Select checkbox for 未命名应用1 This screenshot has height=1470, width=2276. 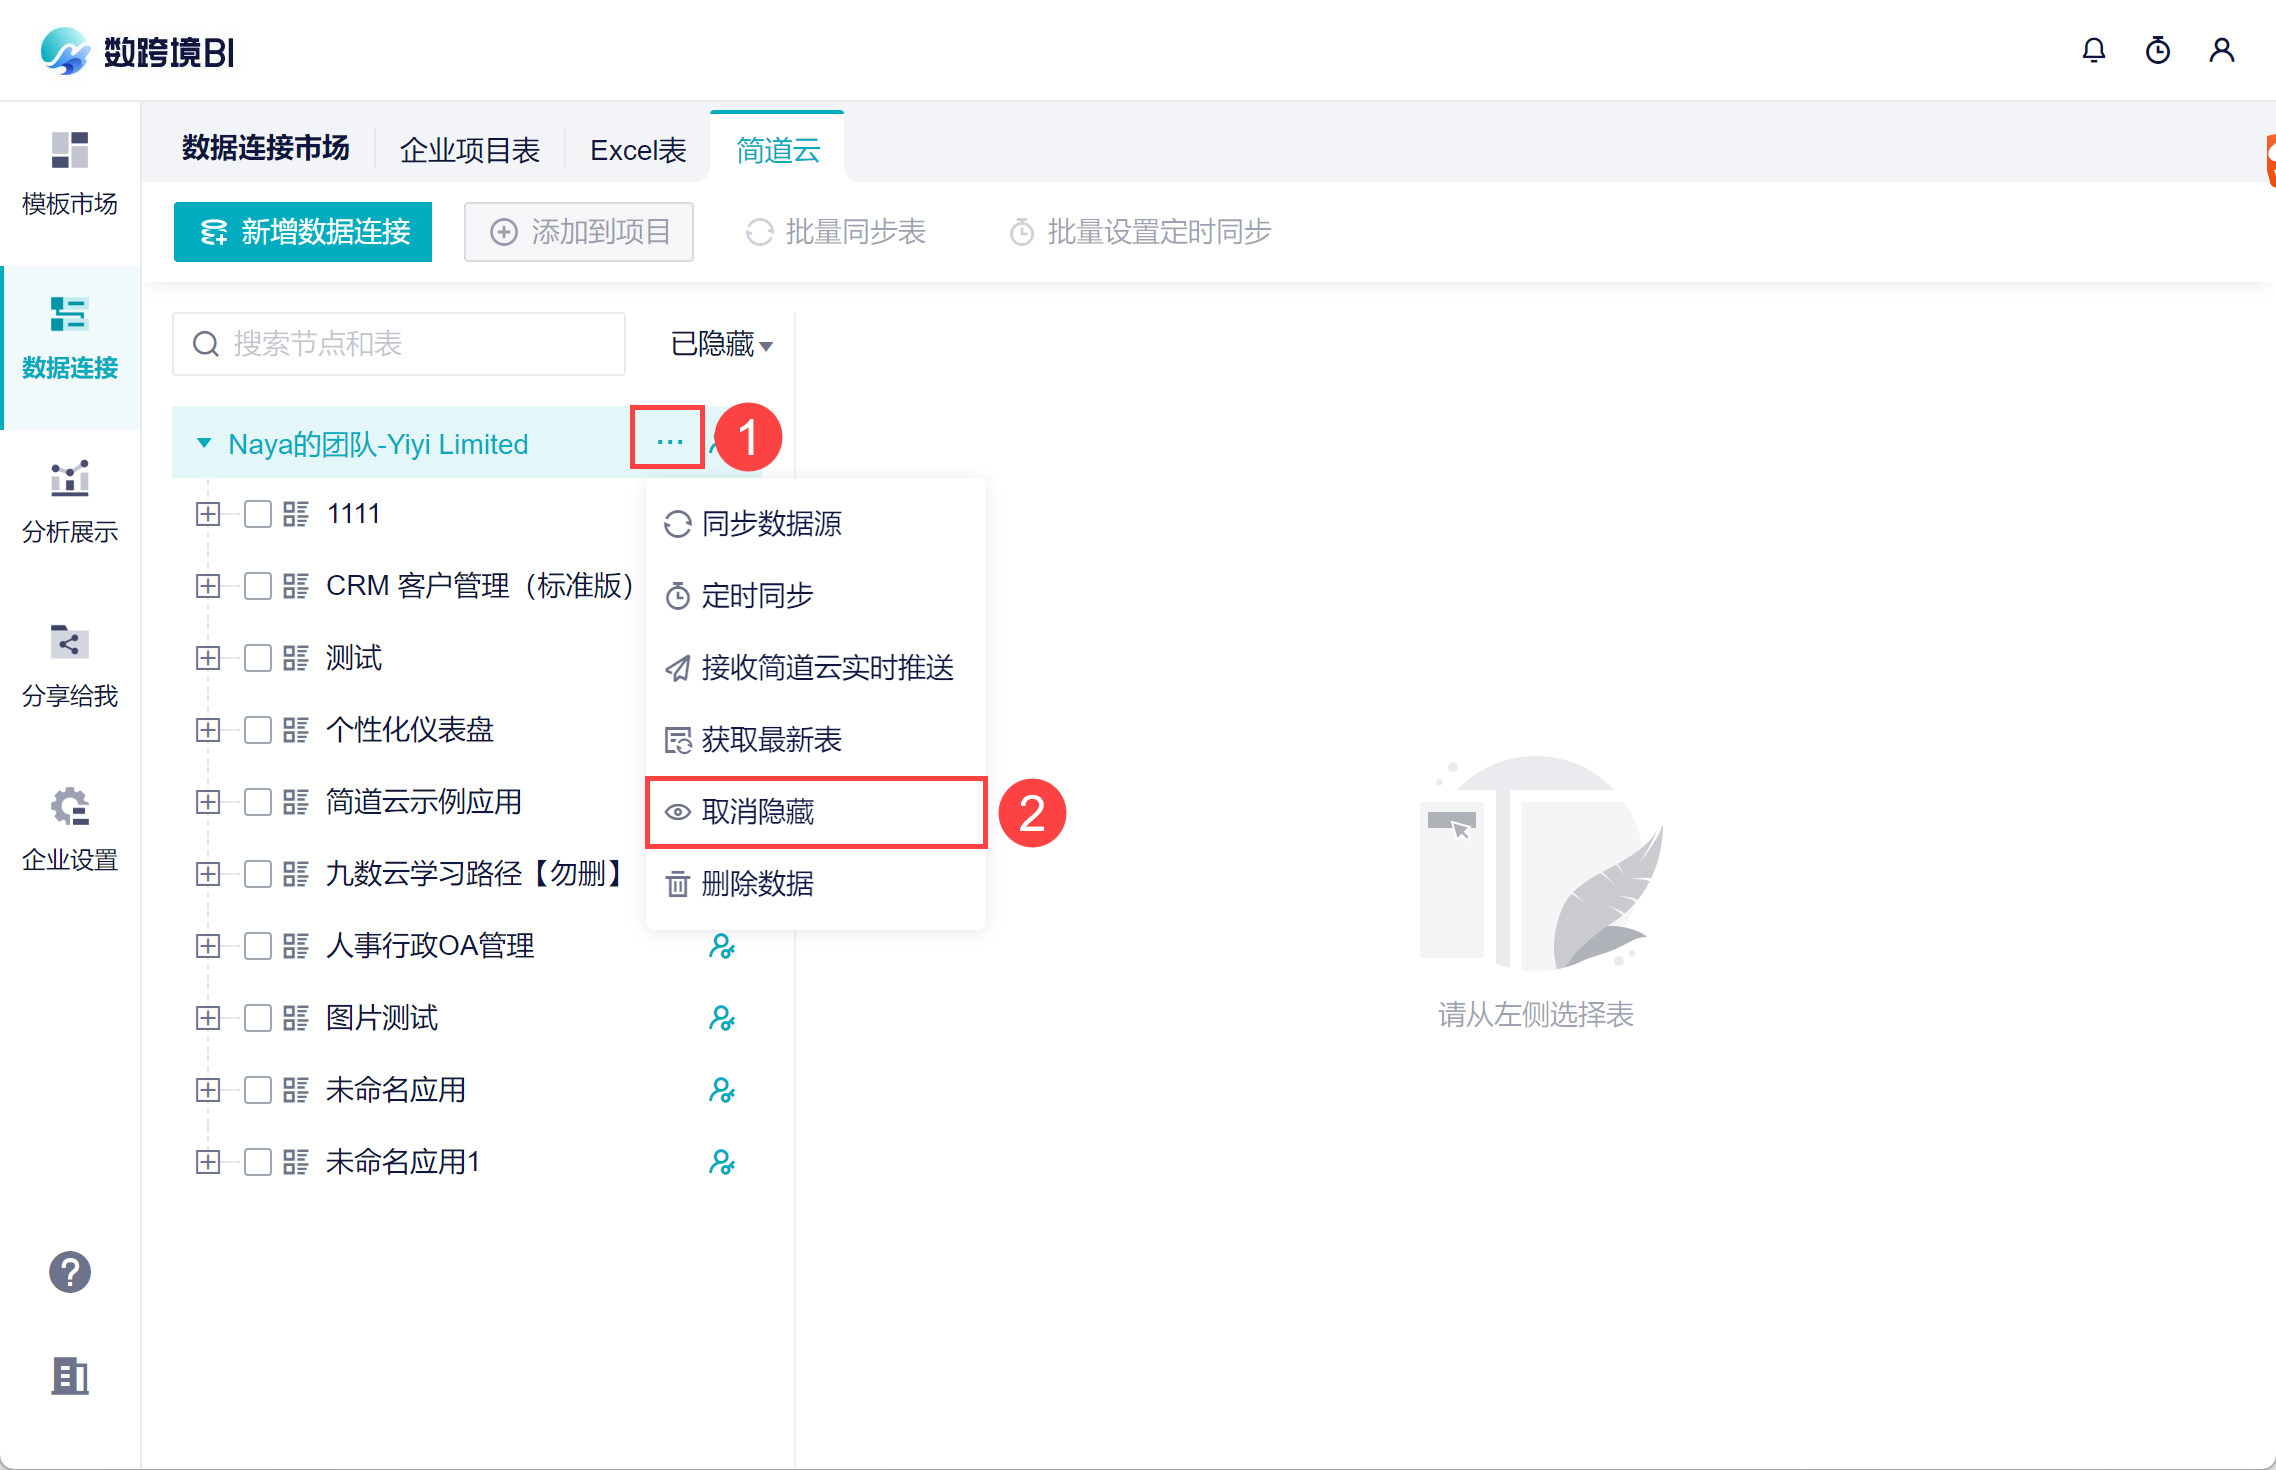pos(258,1162)
